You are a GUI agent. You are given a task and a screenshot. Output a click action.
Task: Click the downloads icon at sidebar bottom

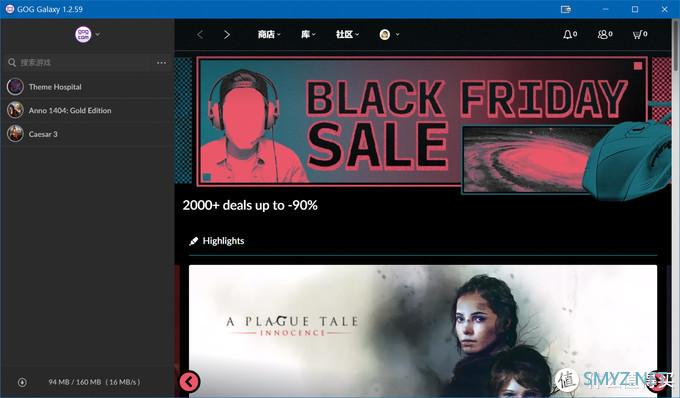(22, 382)
